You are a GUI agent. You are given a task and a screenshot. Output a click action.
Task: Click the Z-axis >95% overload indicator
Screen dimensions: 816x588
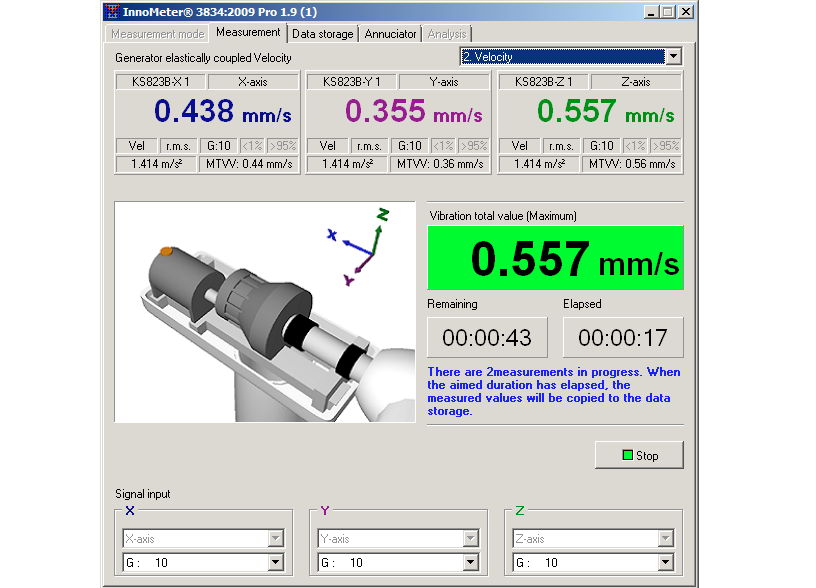[665, 146]
